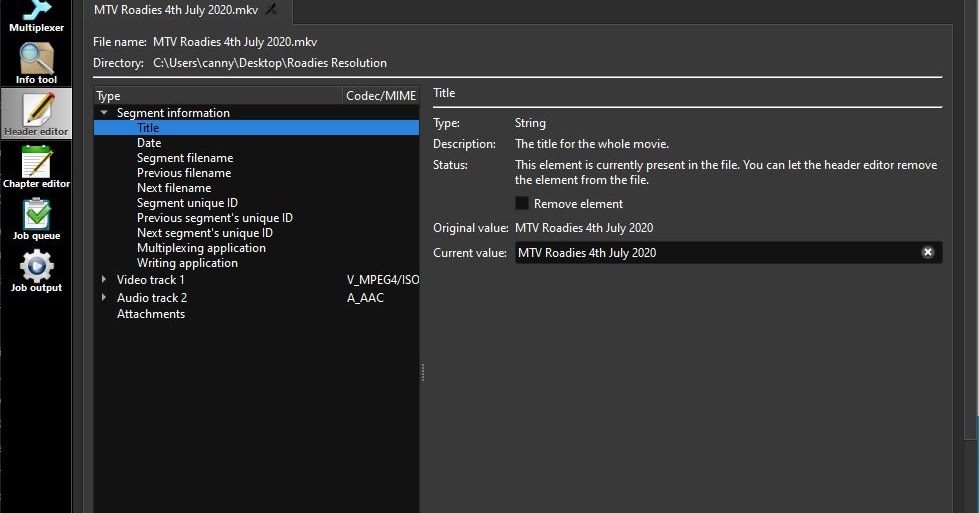Click the directory path C:\Users\canny\Desktop\Roadies Resolution
This screenshot has height=513, width=979.
[x=270, y=63]
